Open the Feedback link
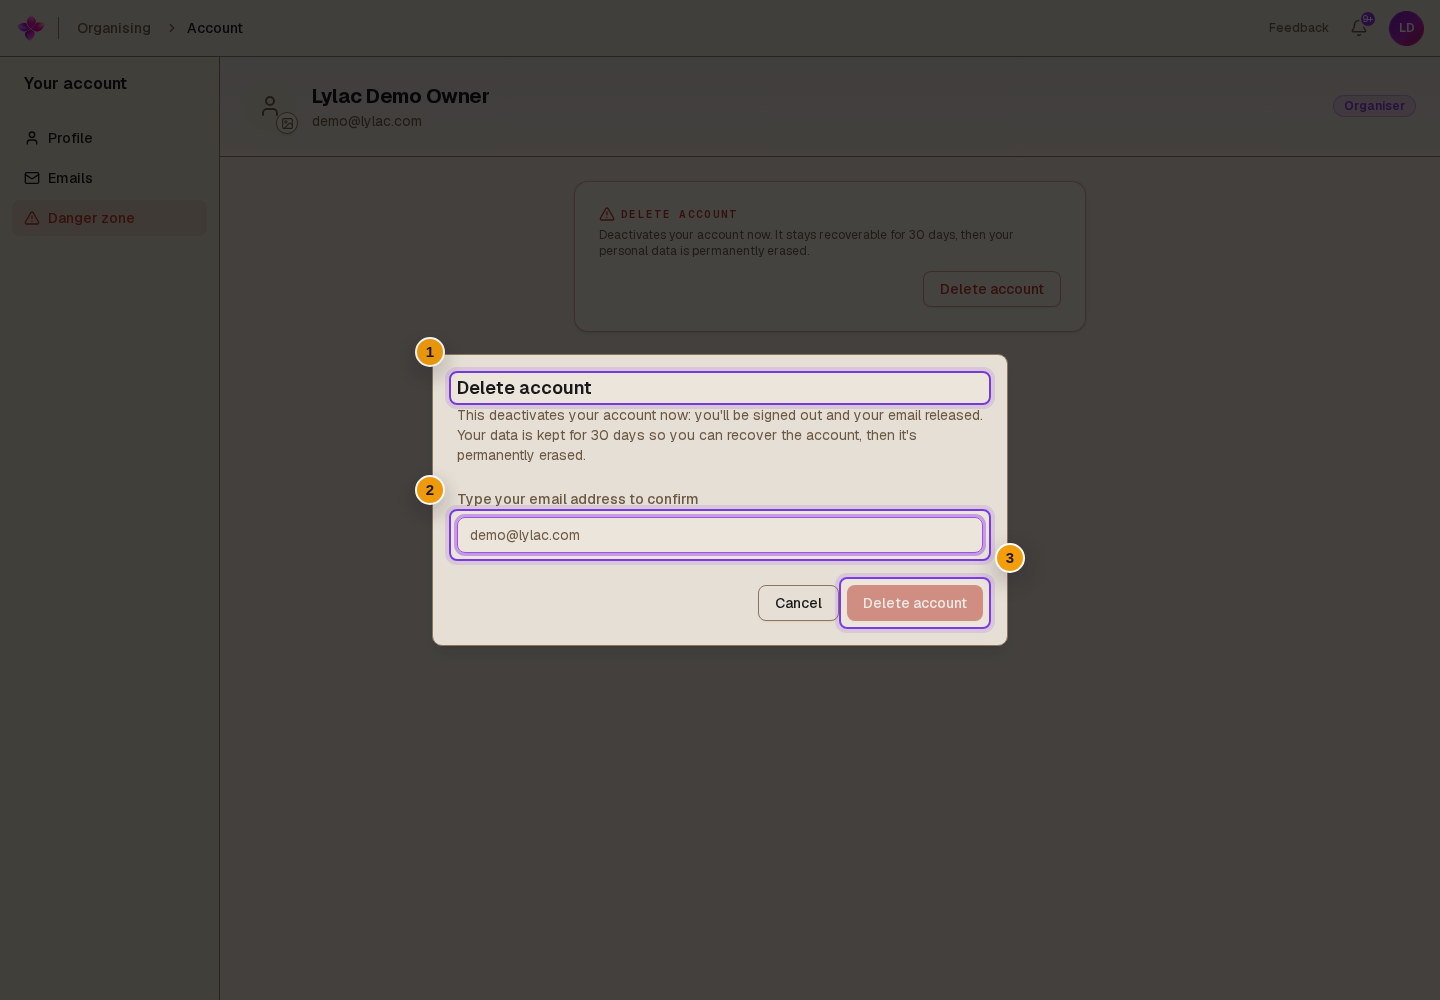 (1298, 28)
